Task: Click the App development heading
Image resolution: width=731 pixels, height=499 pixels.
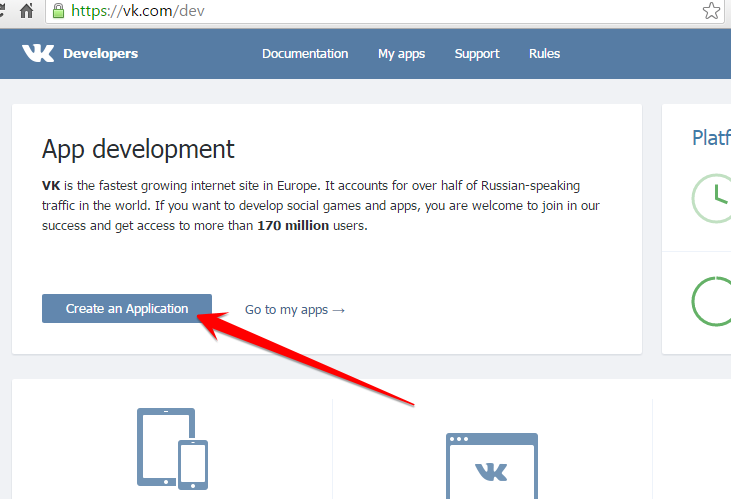Action: pos(138,150)
